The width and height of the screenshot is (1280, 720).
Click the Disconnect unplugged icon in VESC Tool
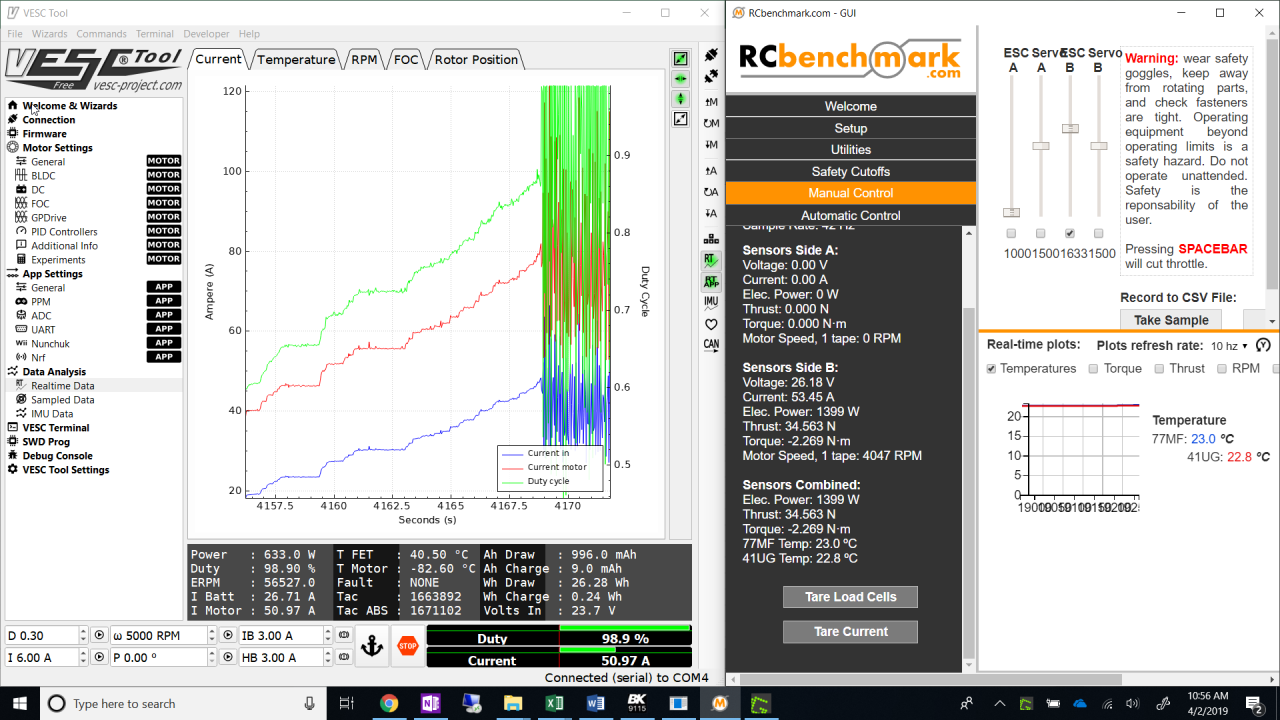pos(711,77)
